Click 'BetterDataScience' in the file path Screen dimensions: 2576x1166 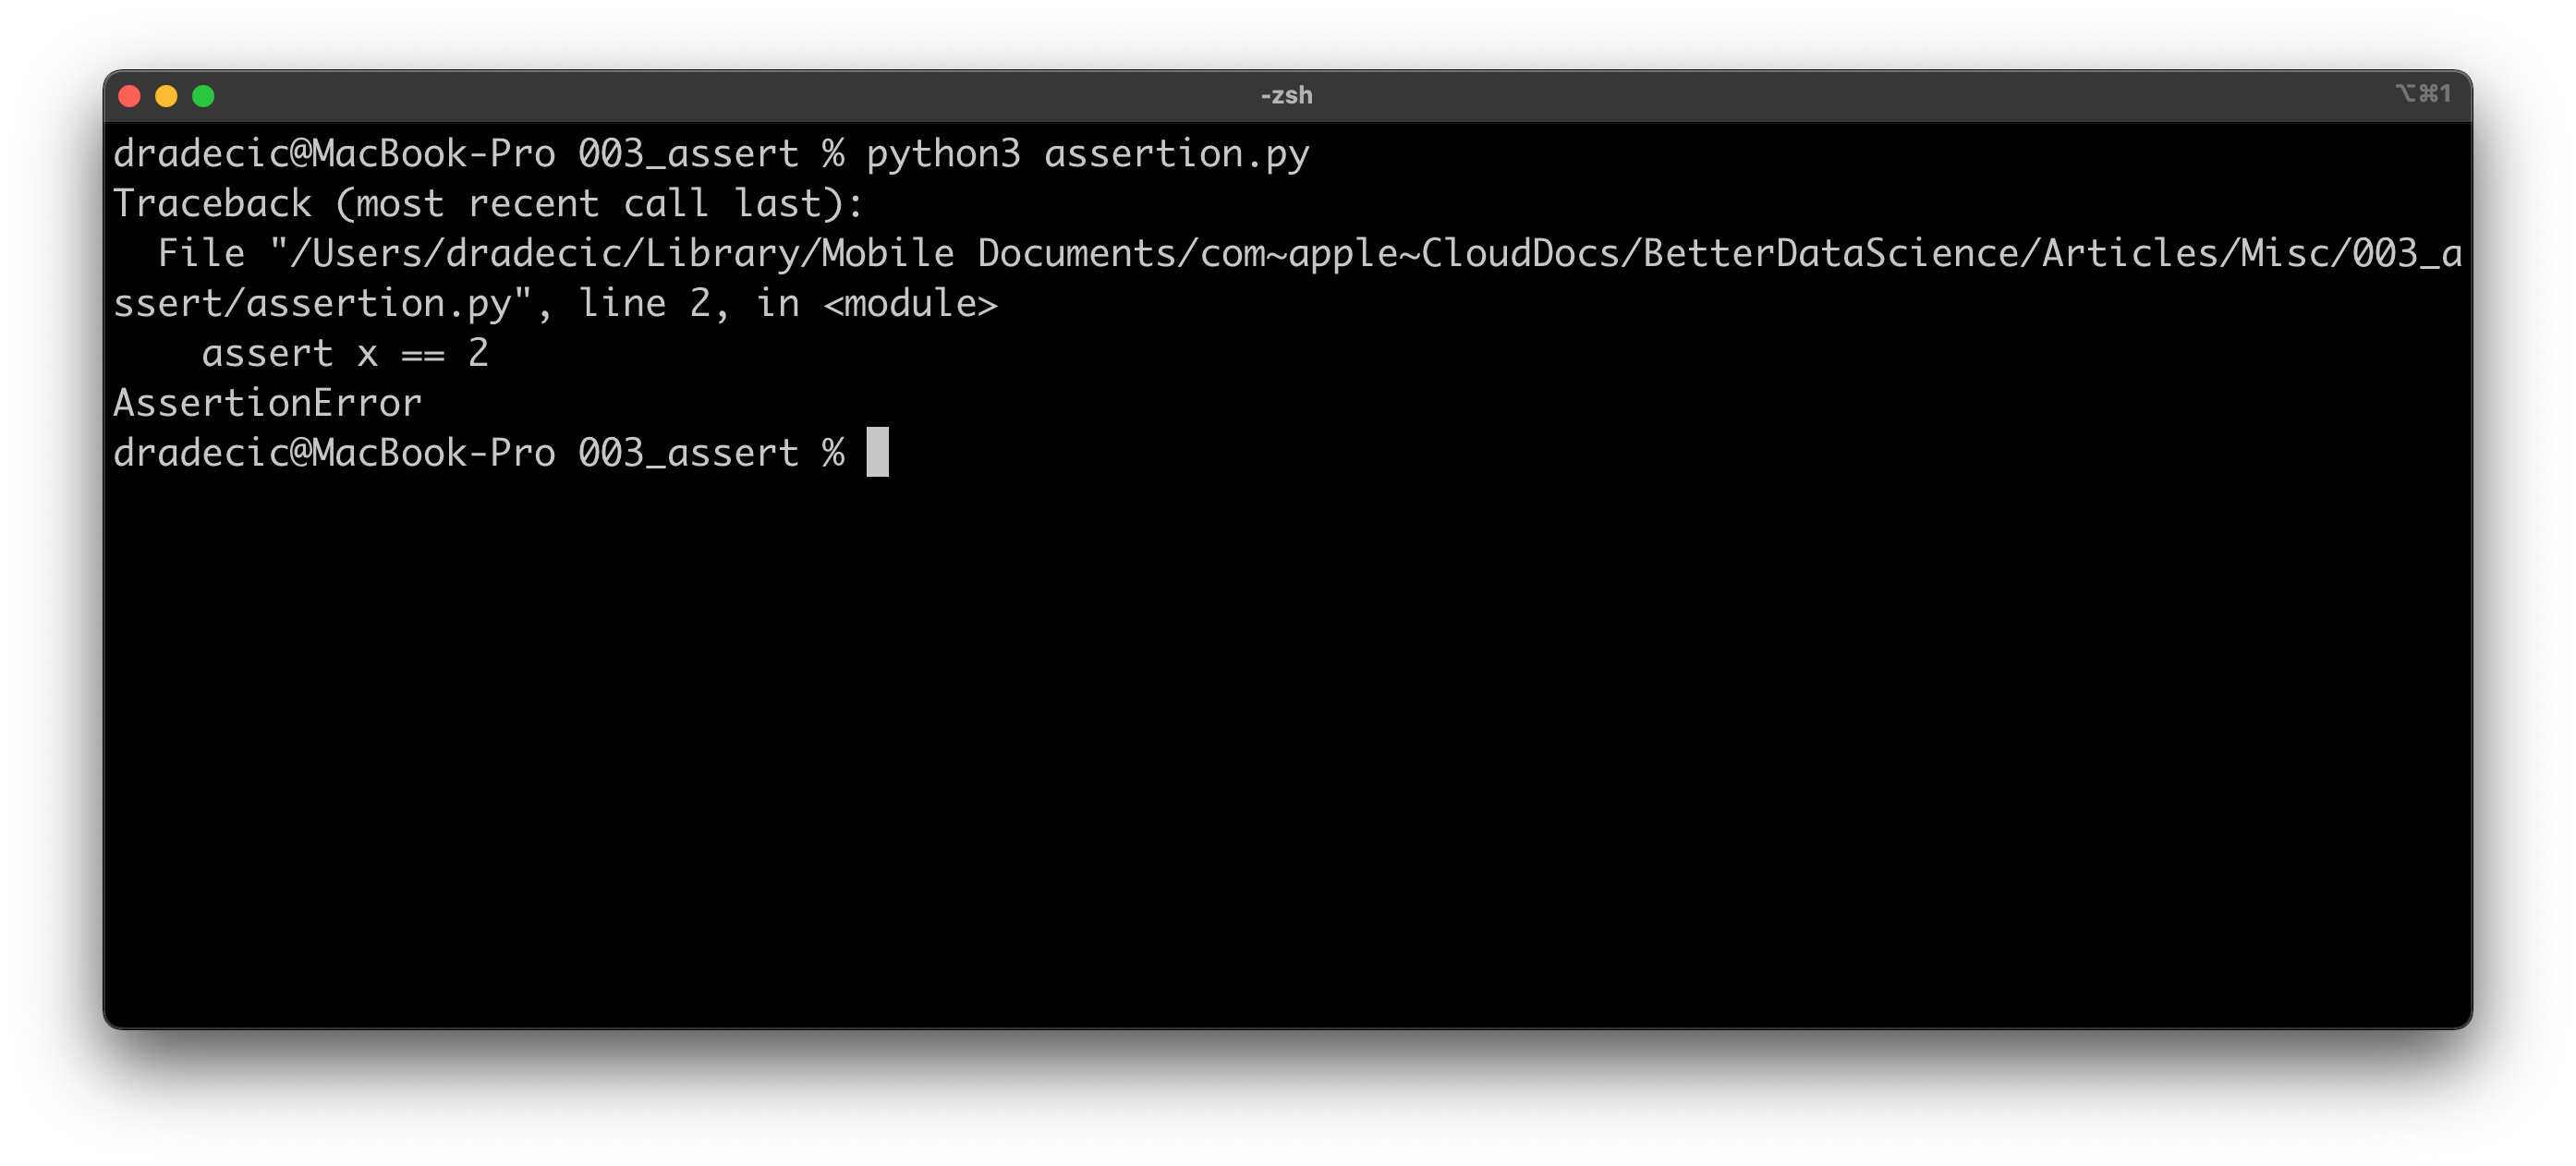point(1830,254)
